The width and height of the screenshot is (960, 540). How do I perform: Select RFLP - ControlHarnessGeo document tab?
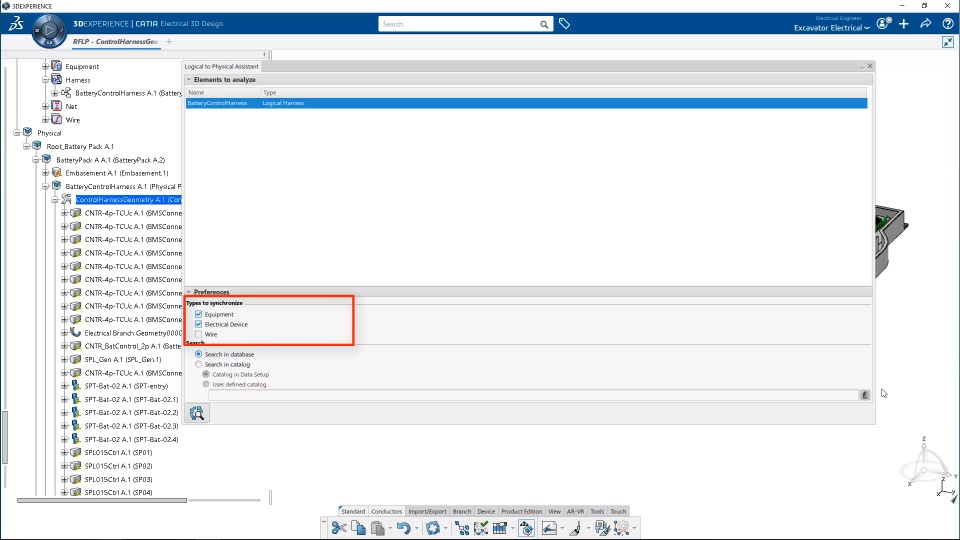[x=115, y=42]
